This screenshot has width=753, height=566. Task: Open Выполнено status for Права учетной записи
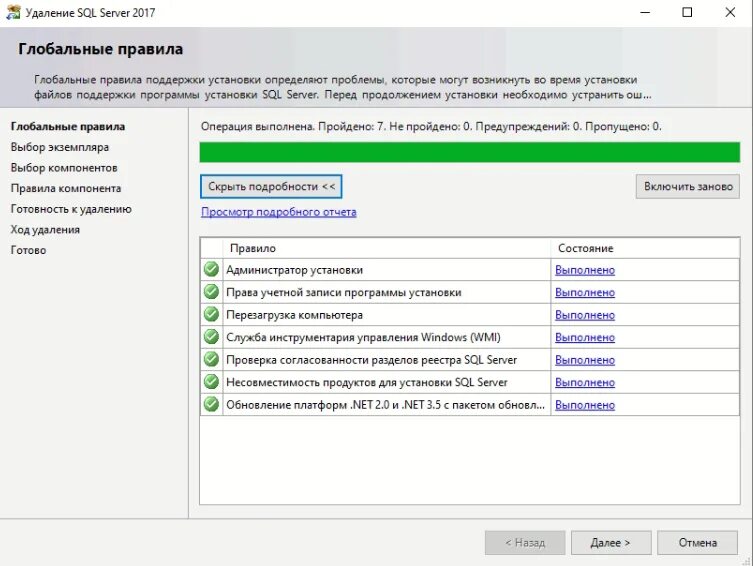click(585, 292)
